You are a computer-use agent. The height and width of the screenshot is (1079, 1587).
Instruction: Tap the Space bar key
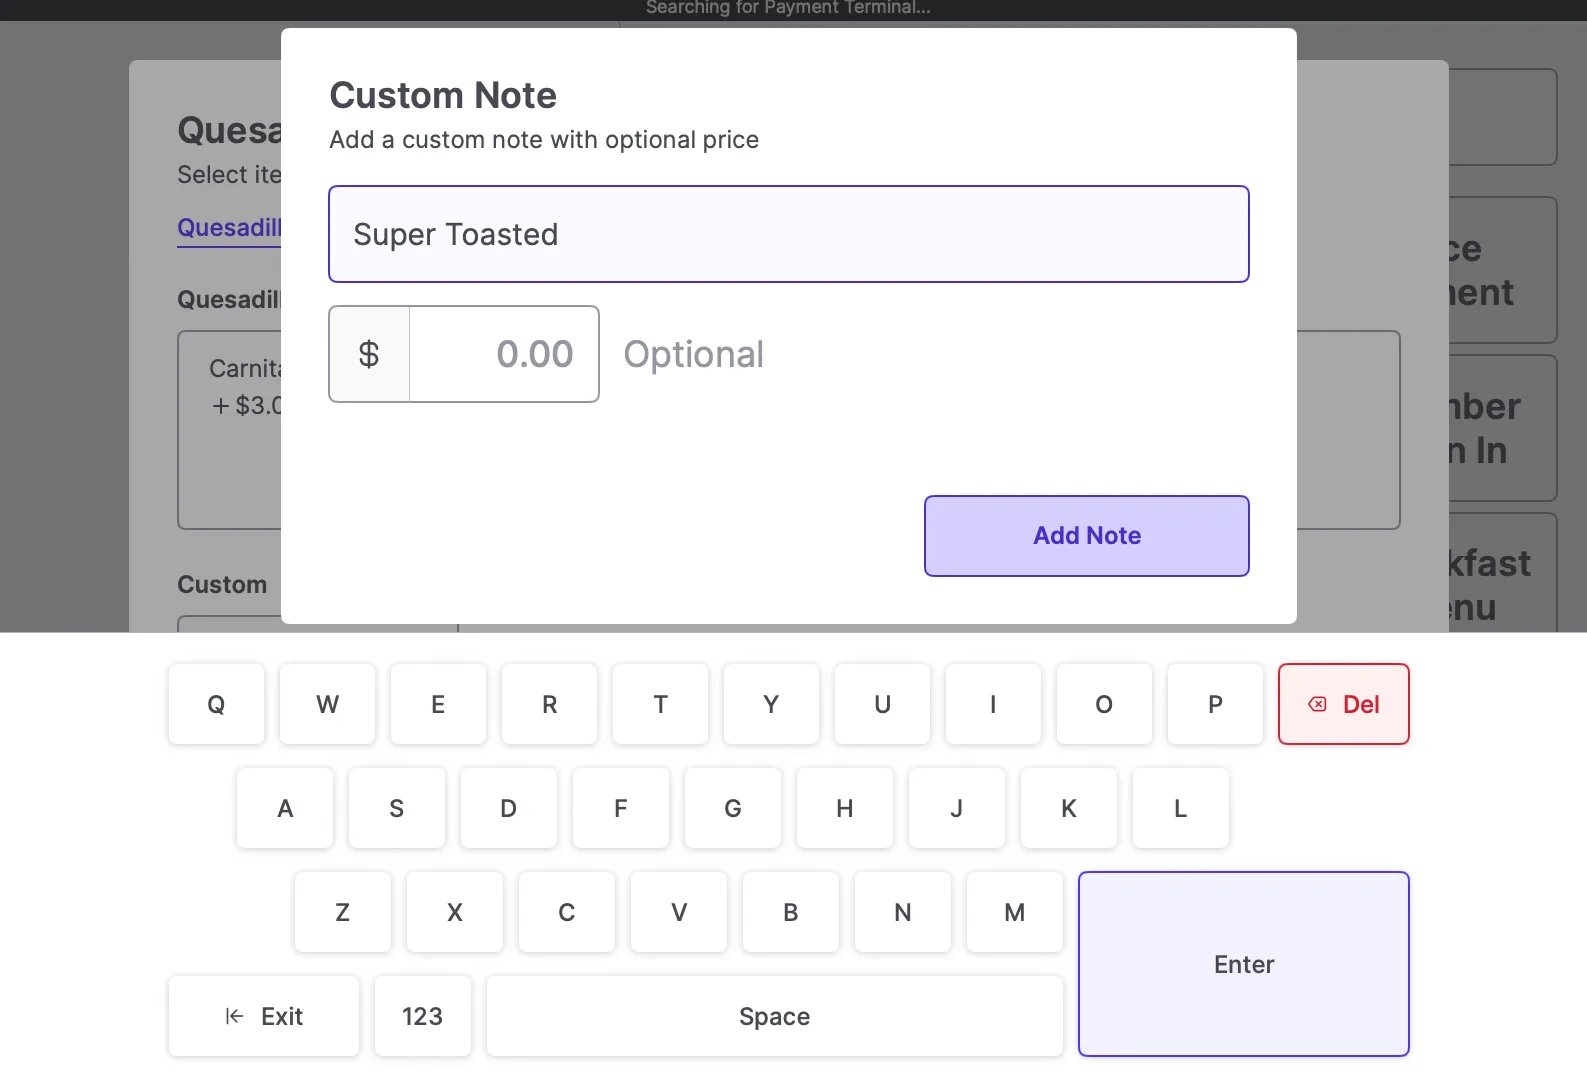774,1016
